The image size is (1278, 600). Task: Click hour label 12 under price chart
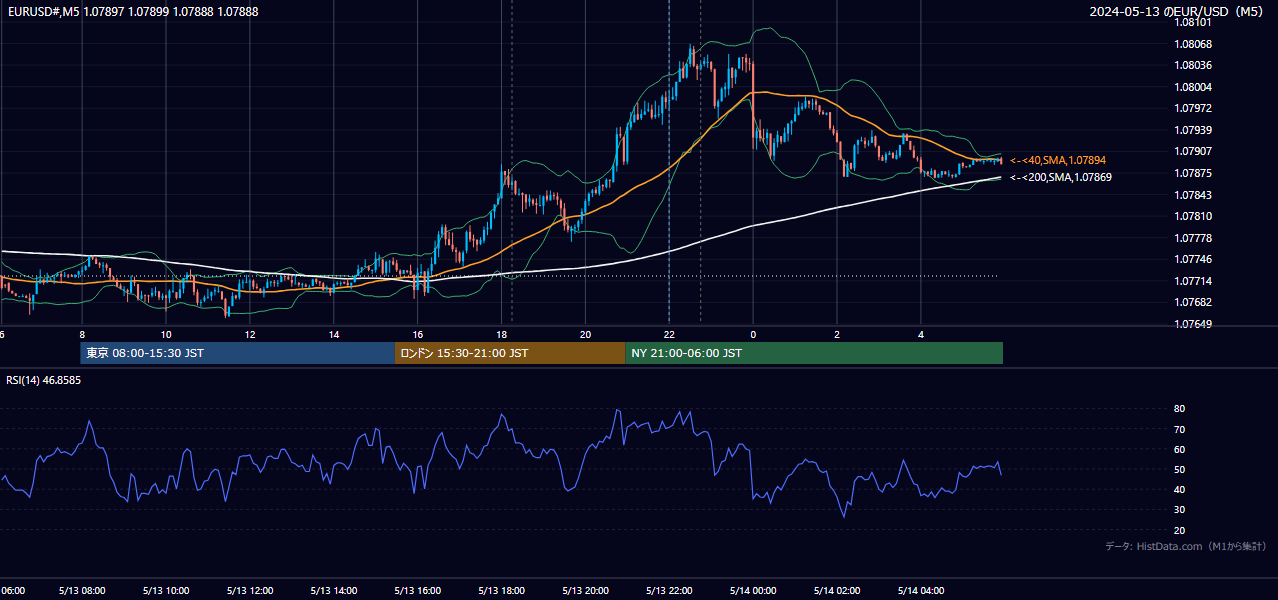(x=250, y=334)
